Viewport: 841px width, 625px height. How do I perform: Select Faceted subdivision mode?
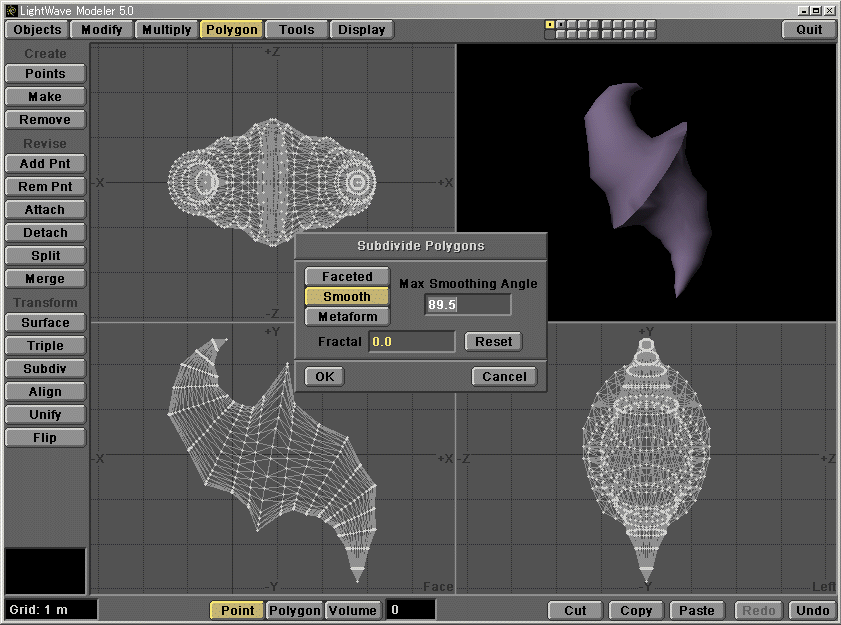[346, 276]
